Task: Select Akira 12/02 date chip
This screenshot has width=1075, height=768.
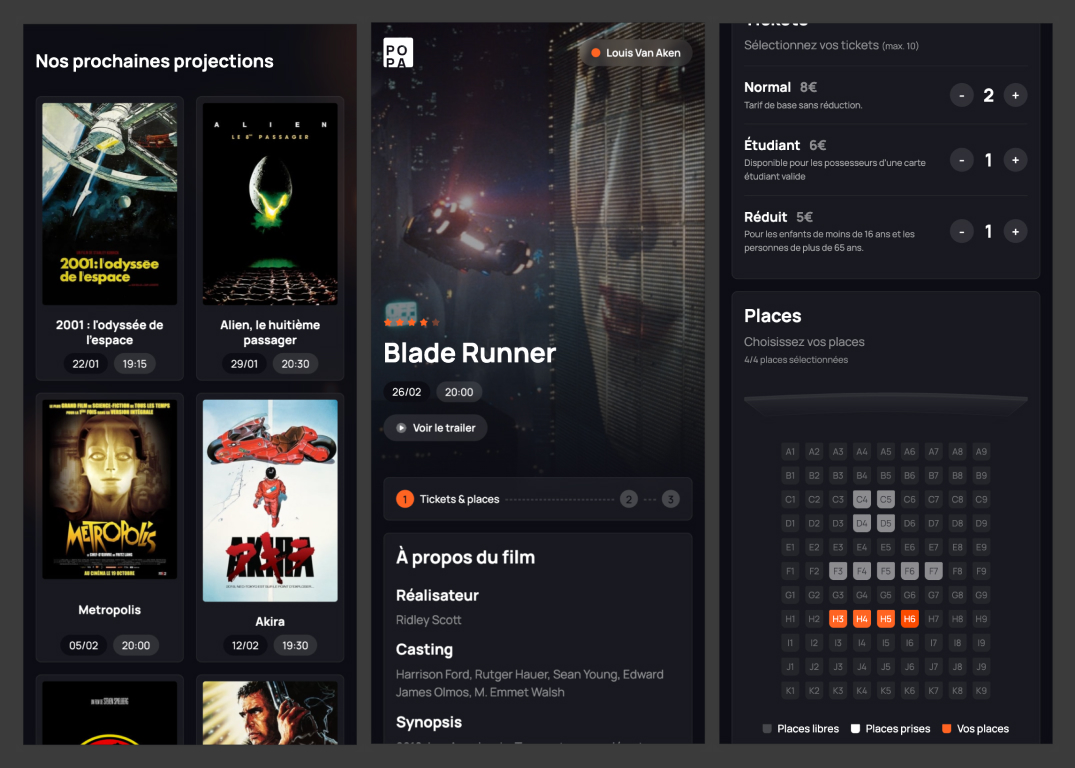Action: click(x=245, y=645)
